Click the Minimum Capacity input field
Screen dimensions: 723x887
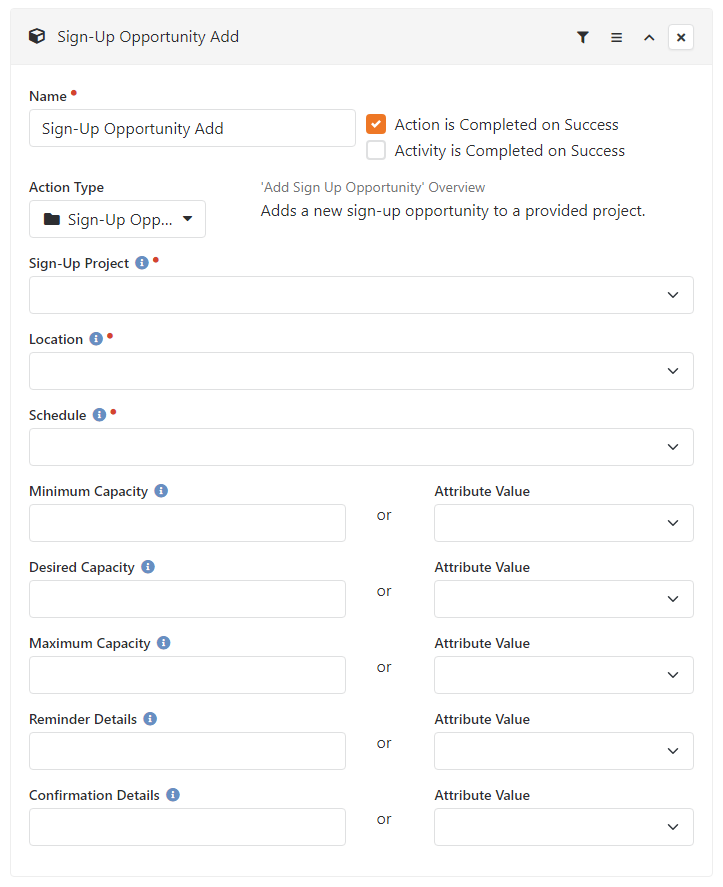[187, 523]
